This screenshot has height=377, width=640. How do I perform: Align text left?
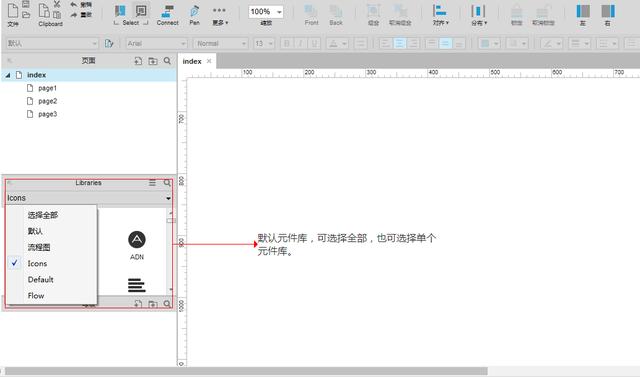tap(385, 43)
